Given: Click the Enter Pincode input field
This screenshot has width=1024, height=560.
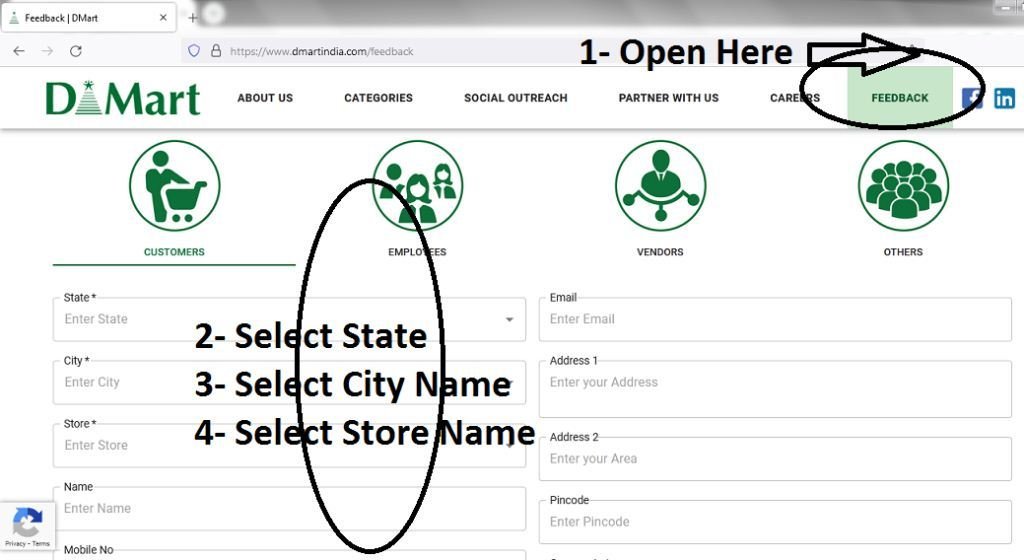Looking at the screenshot, I should pos(775,521).
